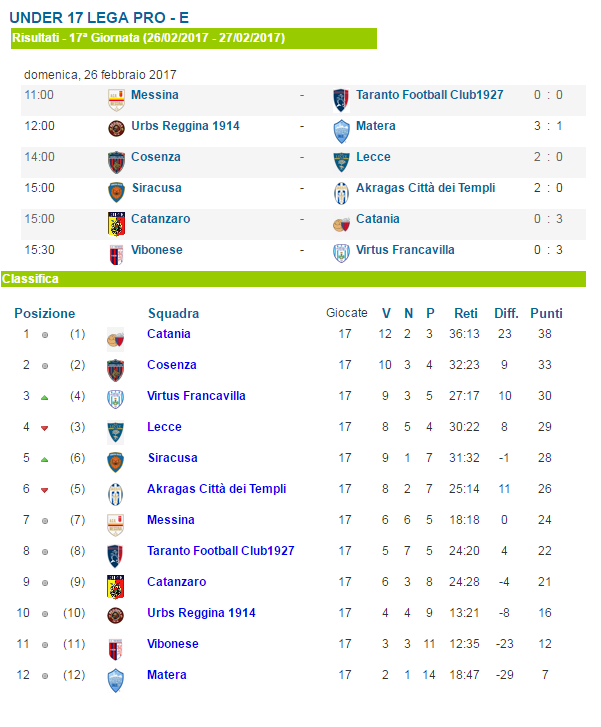The height and width of the screenshot is (727, 601).
Task: Click the Urbs Reggina 1914 crest in results
Action: point(116,128)
